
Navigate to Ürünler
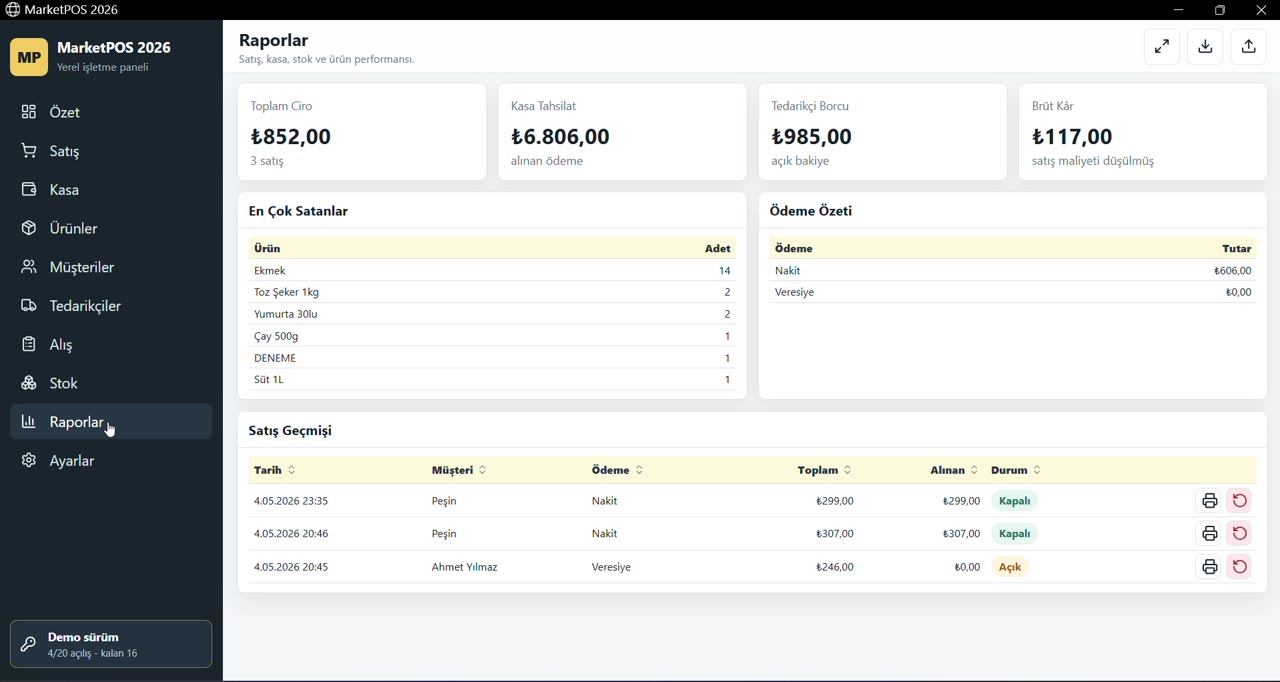coord(111,228)
